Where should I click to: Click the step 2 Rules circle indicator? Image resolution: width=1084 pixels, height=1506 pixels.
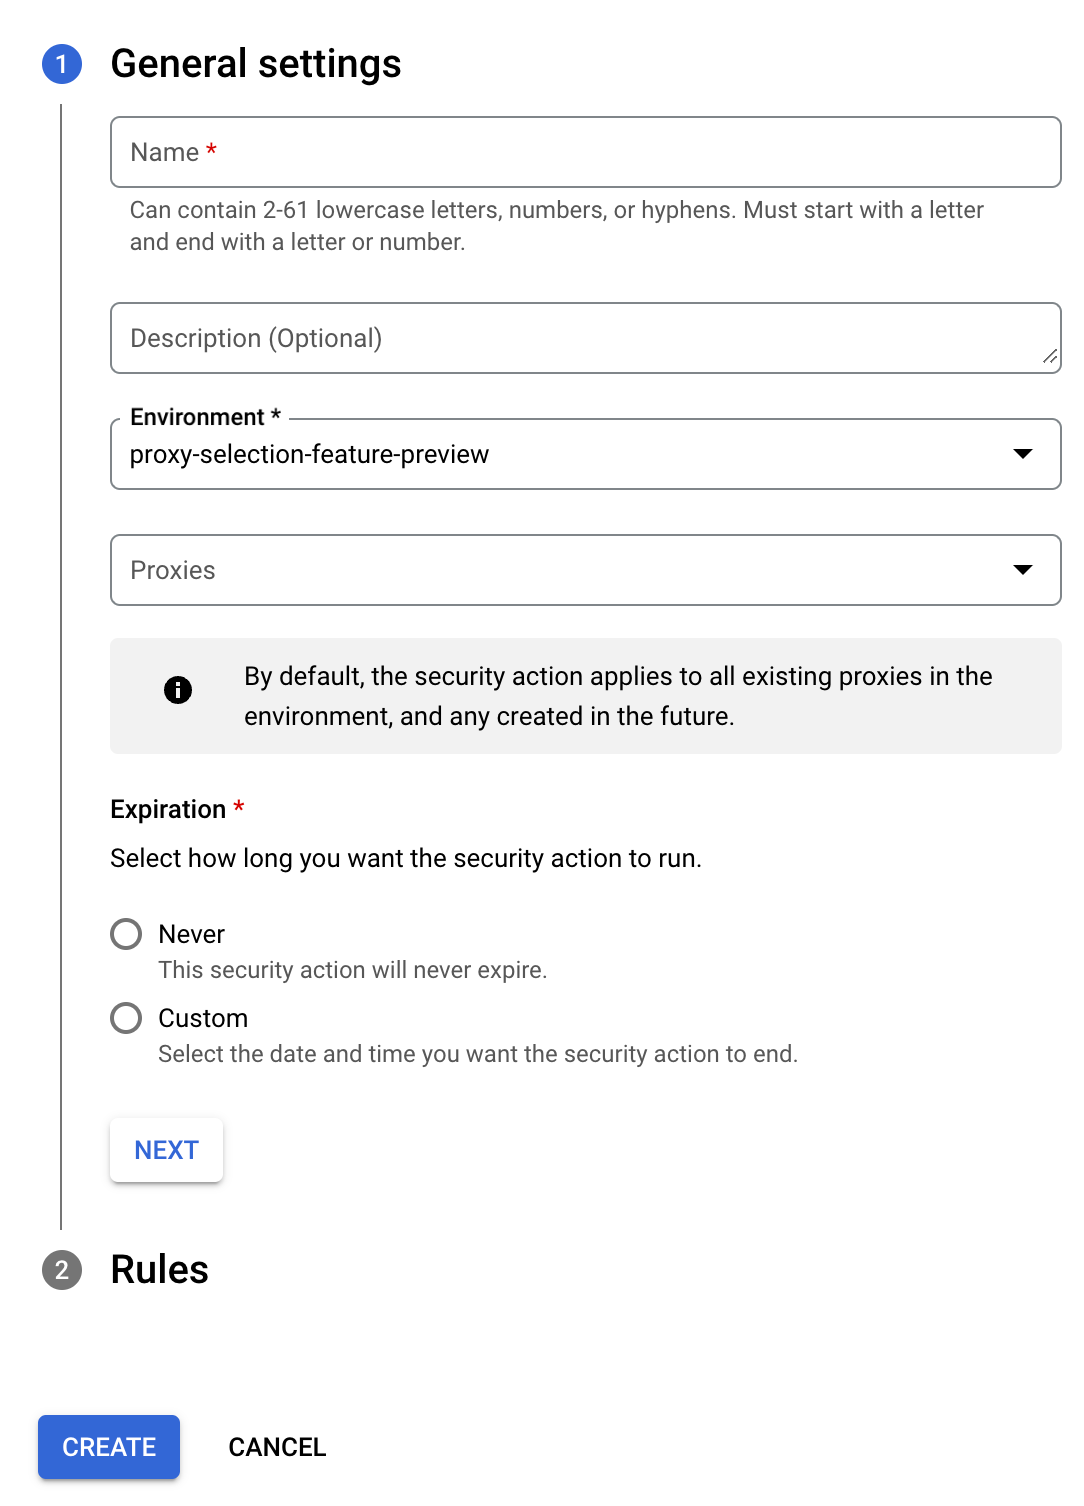click(62, 1270)
